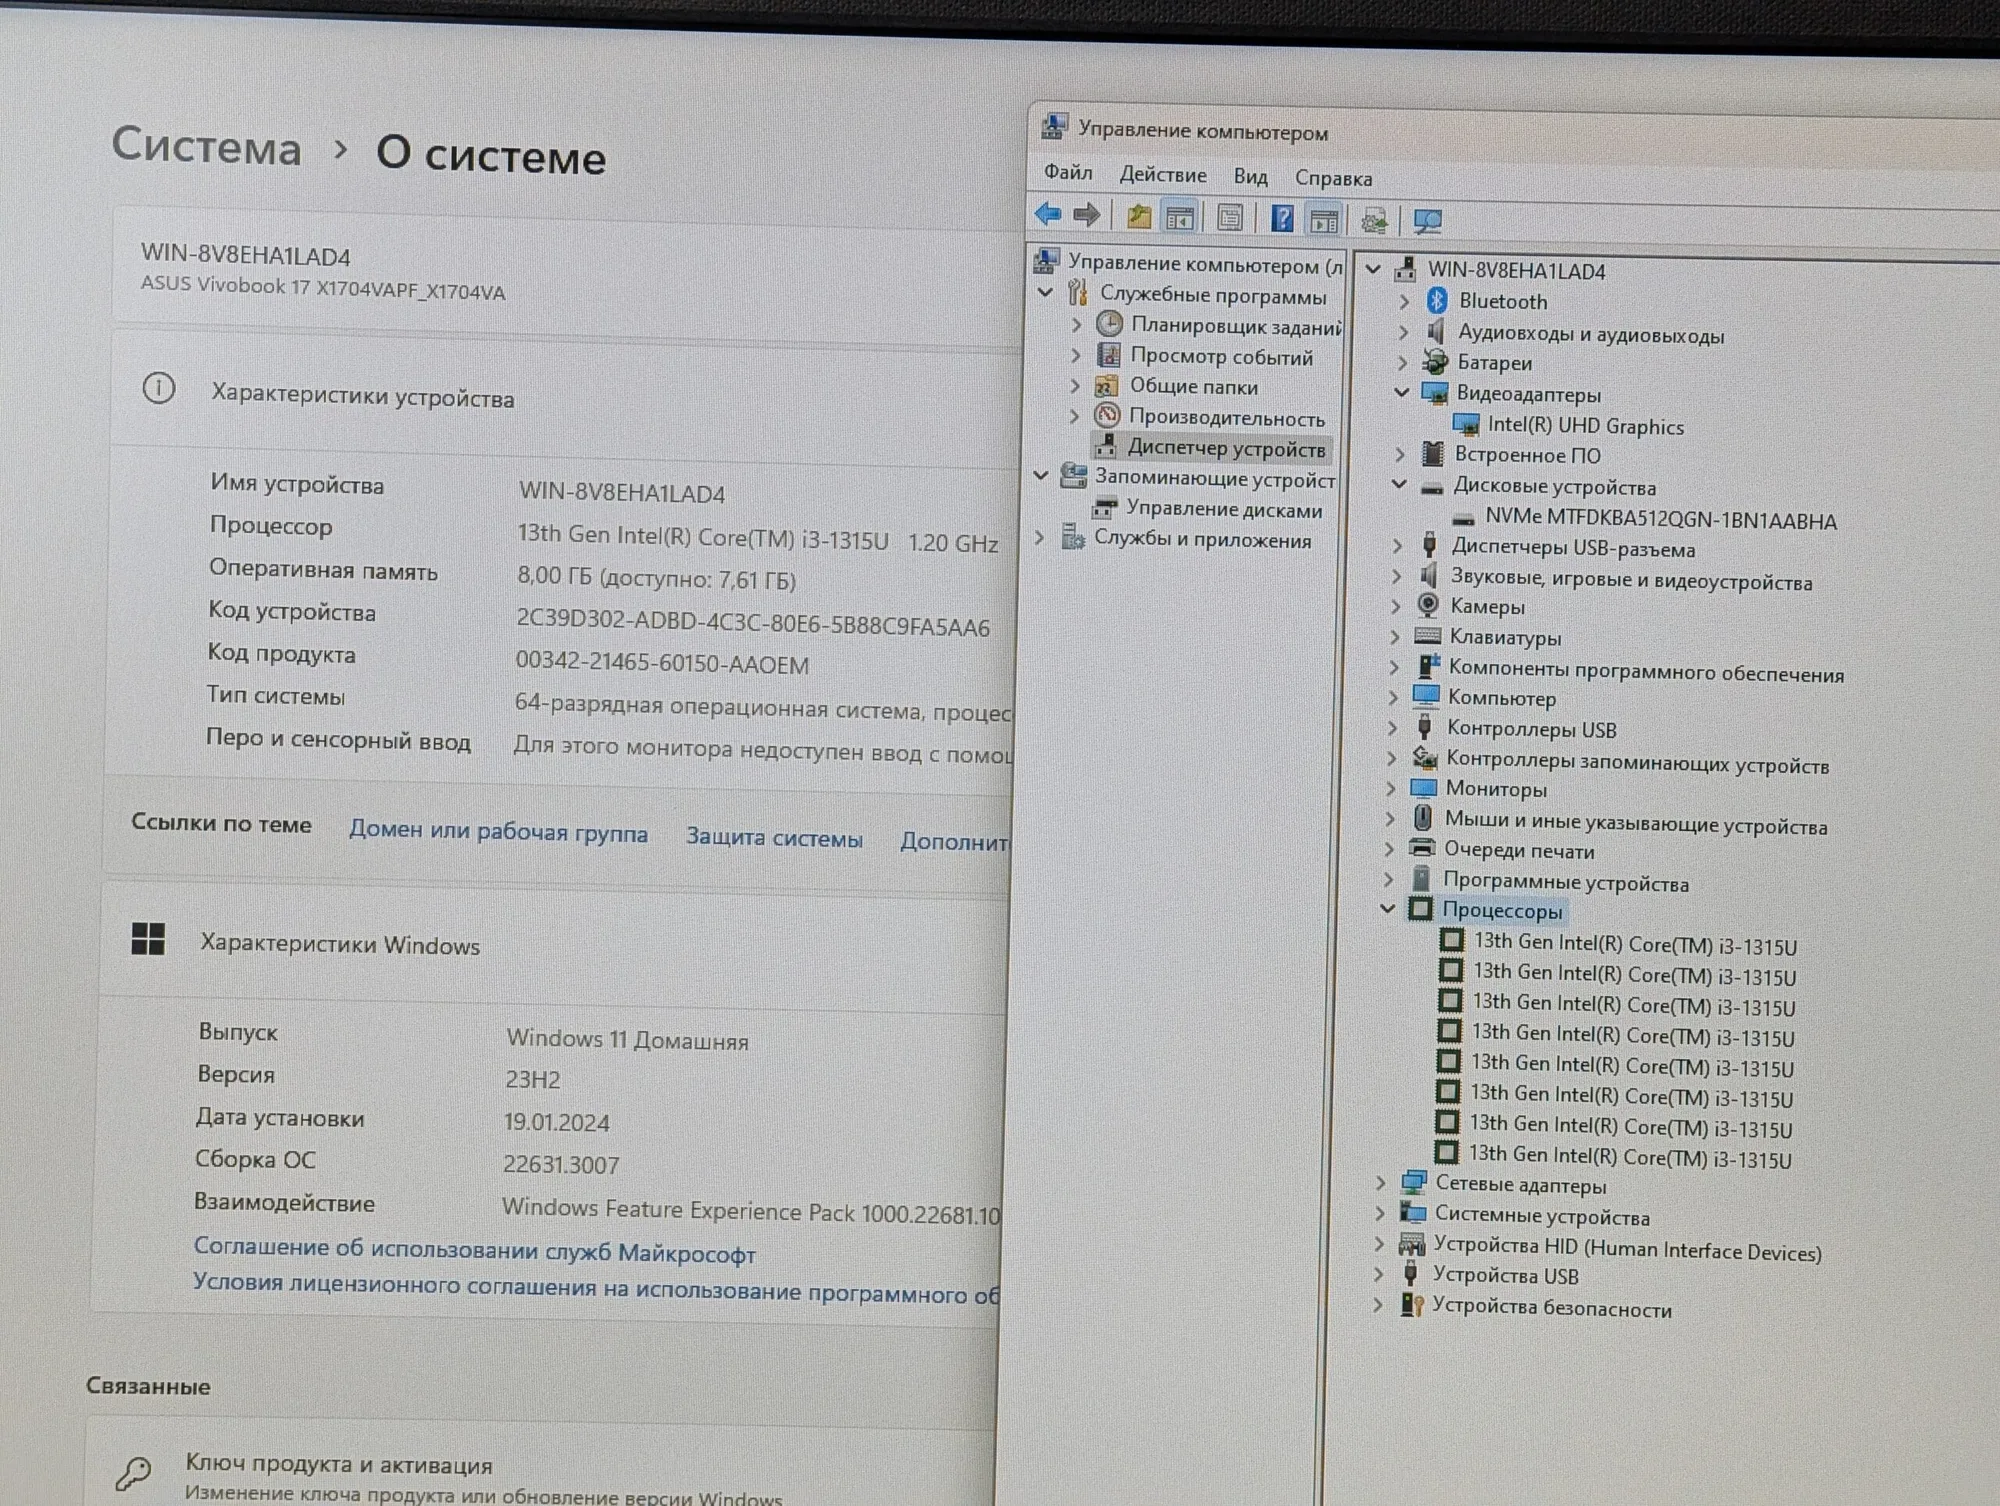Screen dimensions: 2000x1506
Task: Open the Справка menu
Action: pyautogui.click(x=1333, y=179)
